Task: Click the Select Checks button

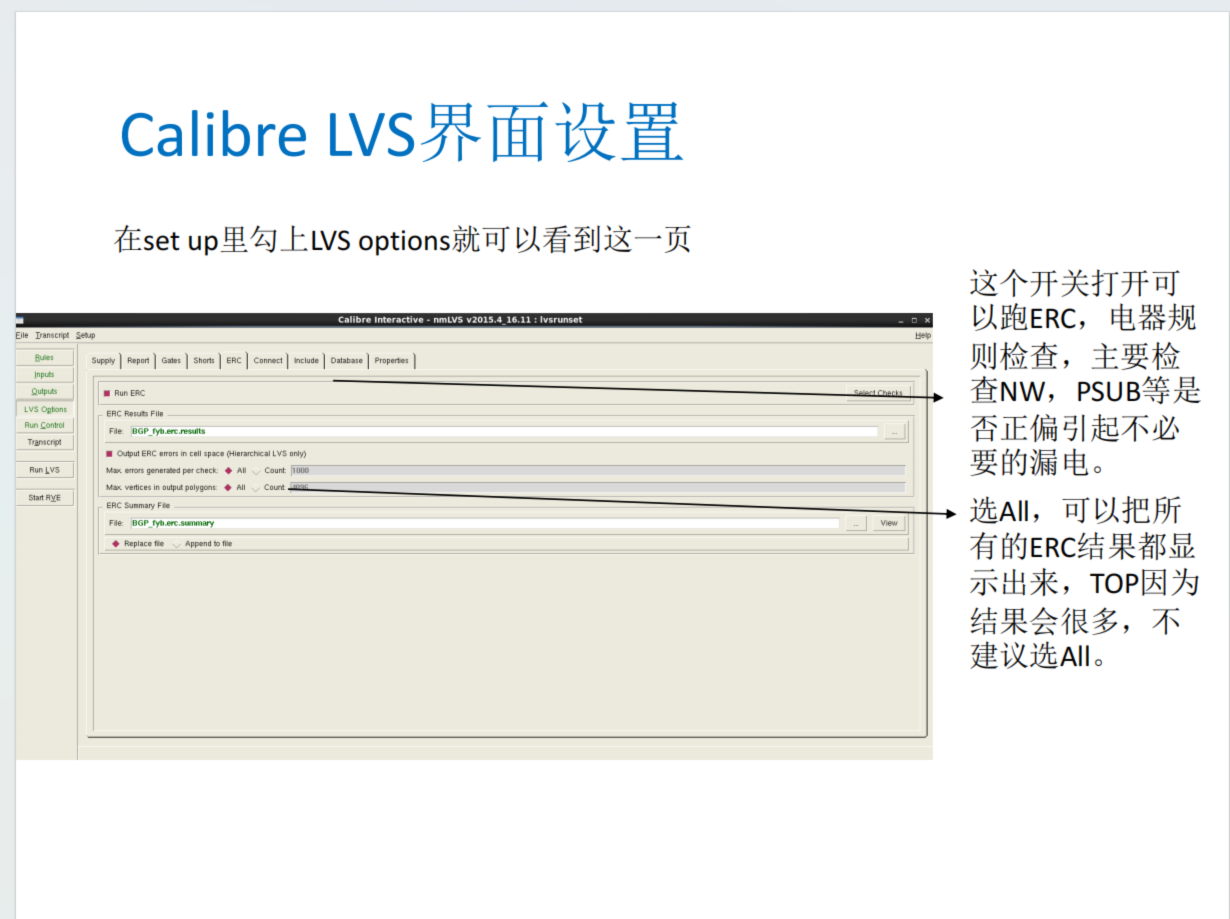Action: [878, 393]
